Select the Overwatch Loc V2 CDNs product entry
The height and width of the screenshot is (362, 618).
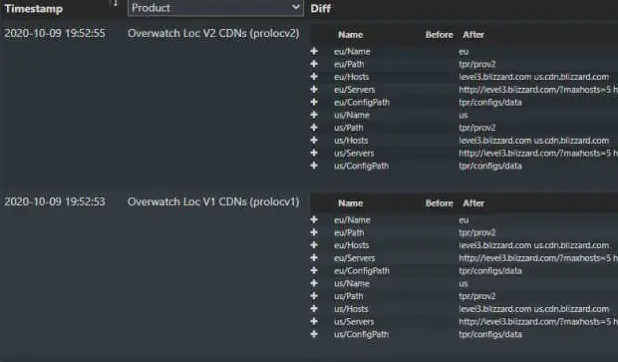[x=213, y=33]
